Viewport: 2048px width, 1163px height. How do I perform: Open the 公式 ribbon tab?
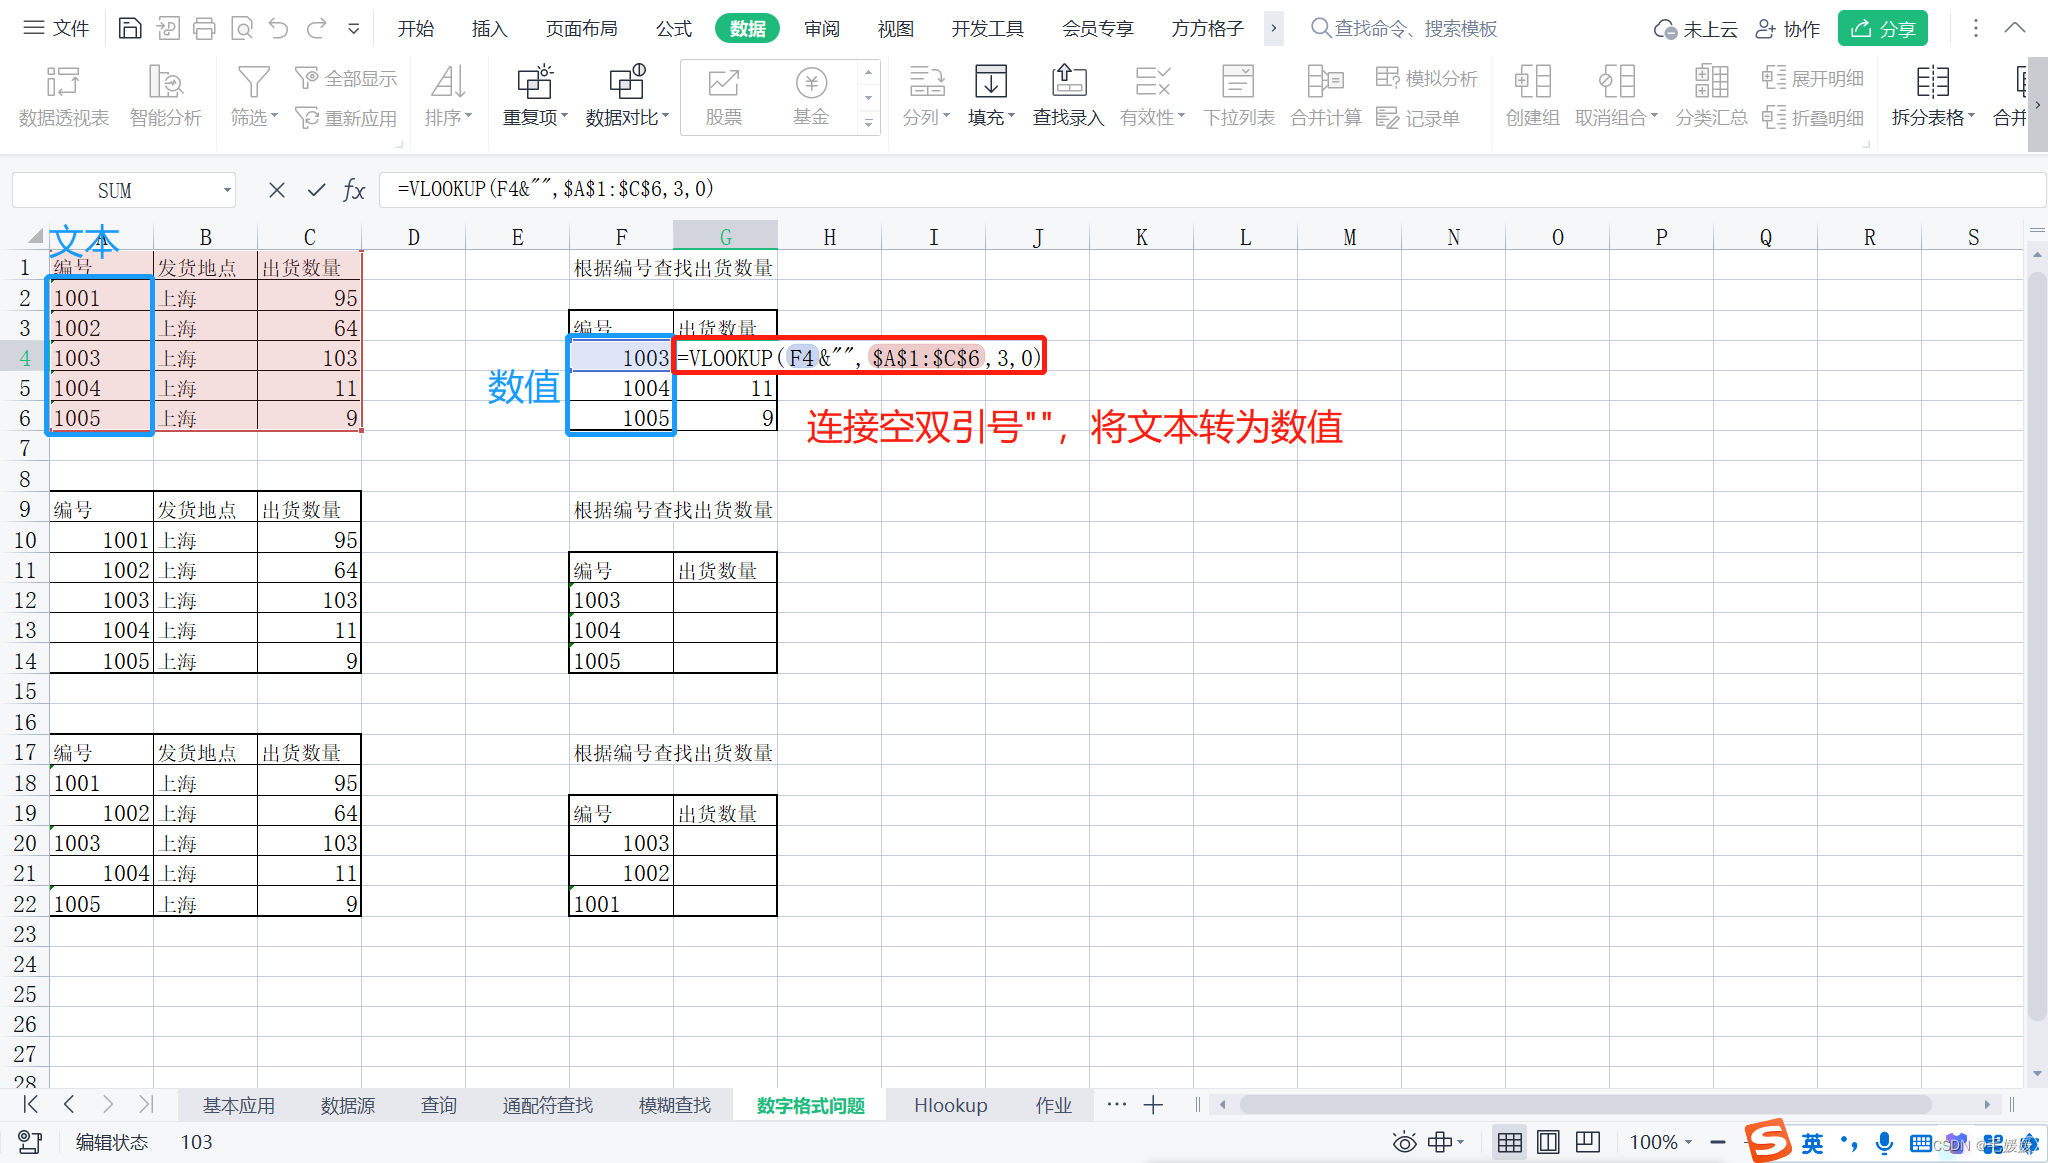click(674, 28)
